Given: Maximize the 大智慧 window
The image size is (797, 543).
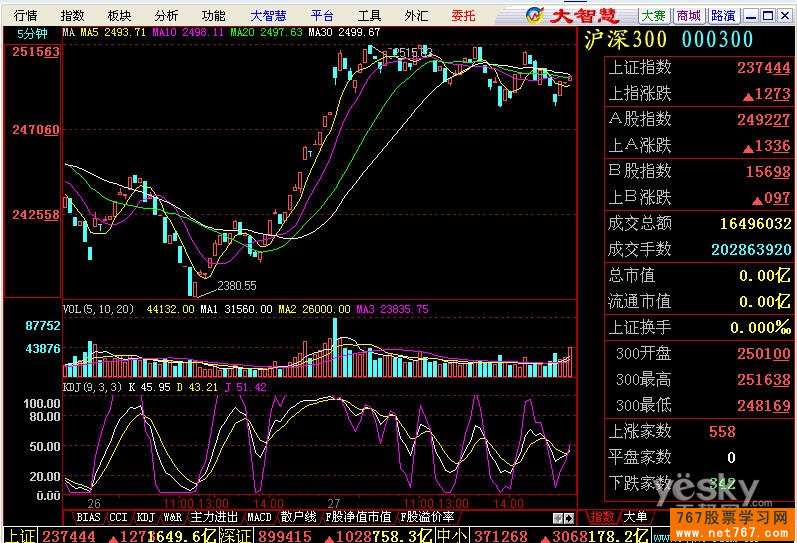Looking at the screenshot, I should click(768, 16).
